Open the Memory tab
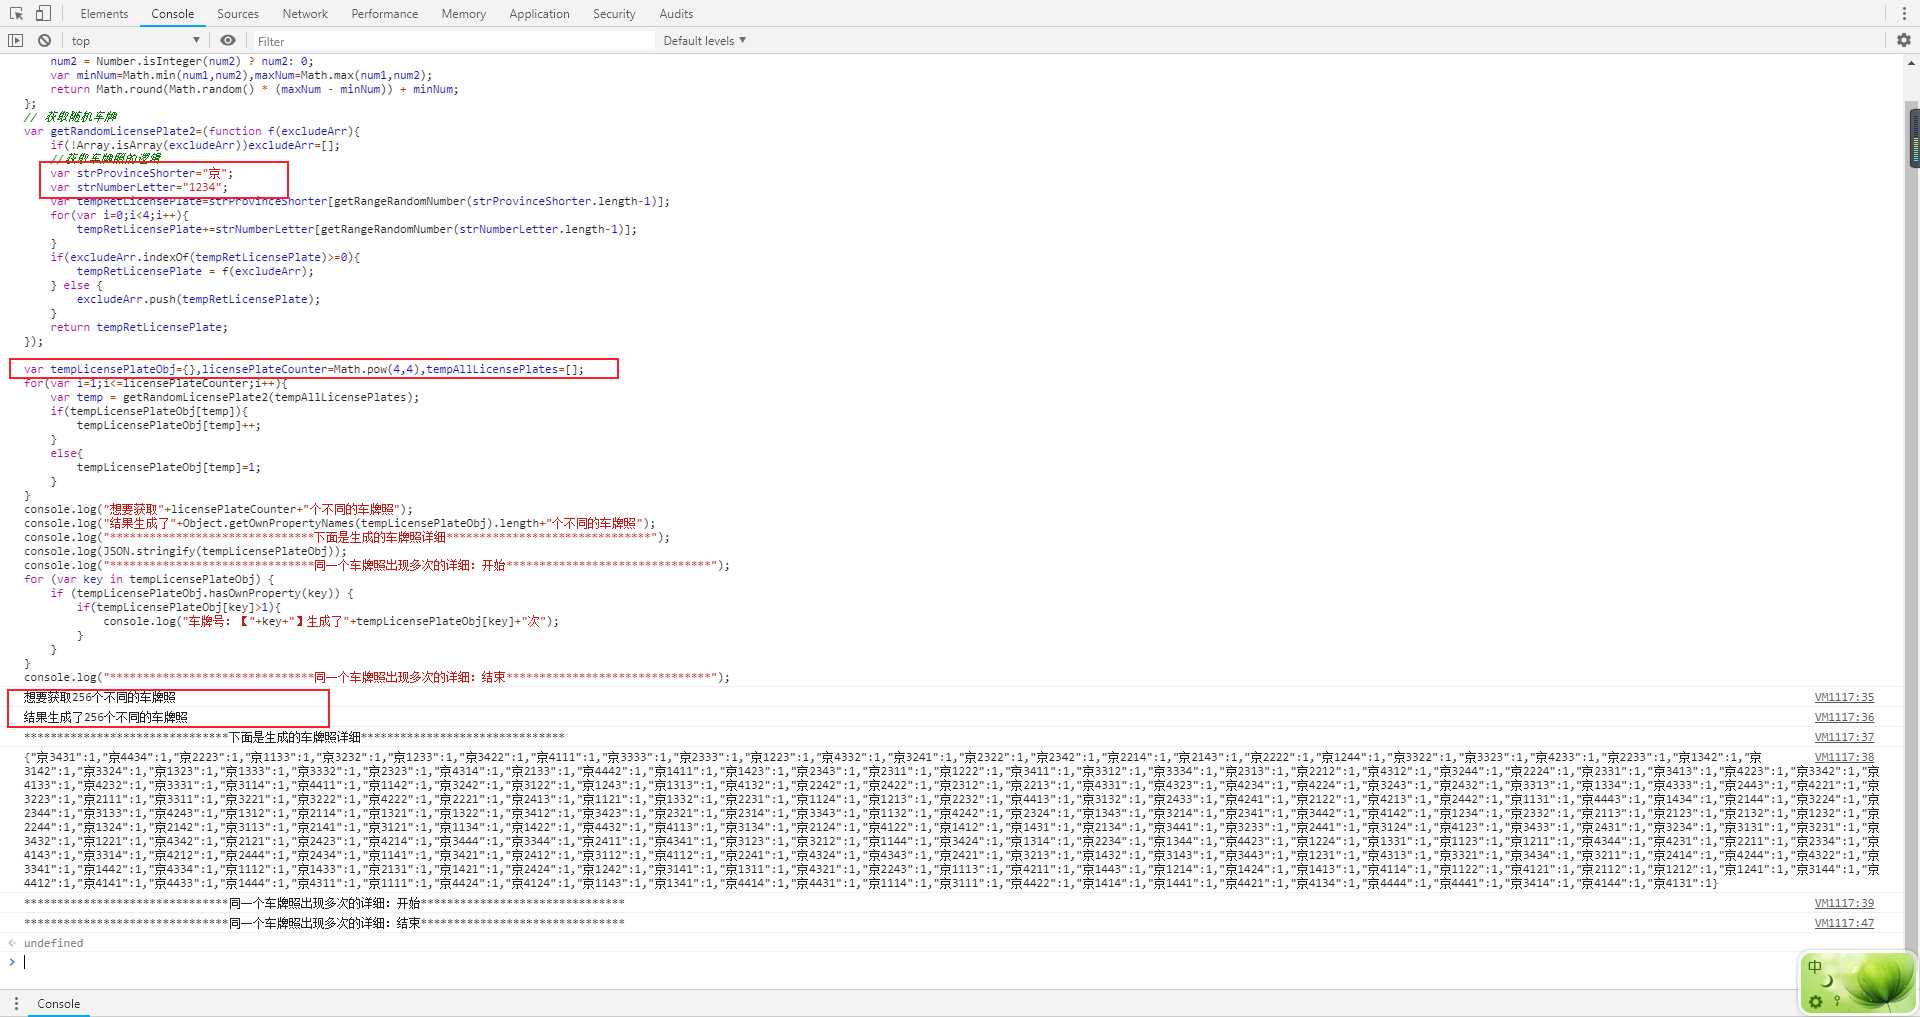This screenshot has height=1017, width=1920. tap(464, 14)
